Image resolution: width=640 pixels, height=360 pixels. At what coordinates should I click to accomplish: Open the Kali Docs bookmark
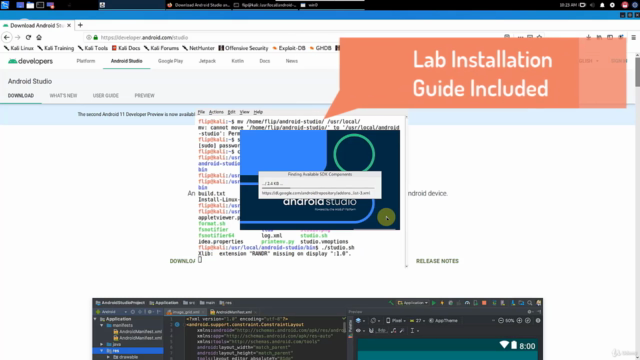coord(126,48)
